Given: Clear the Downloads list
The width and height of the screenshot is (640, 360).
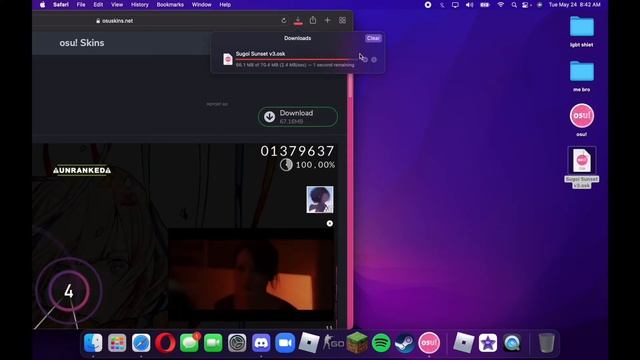Looking at the screenshot, I should pyautogui.click(x=373, y=38).
